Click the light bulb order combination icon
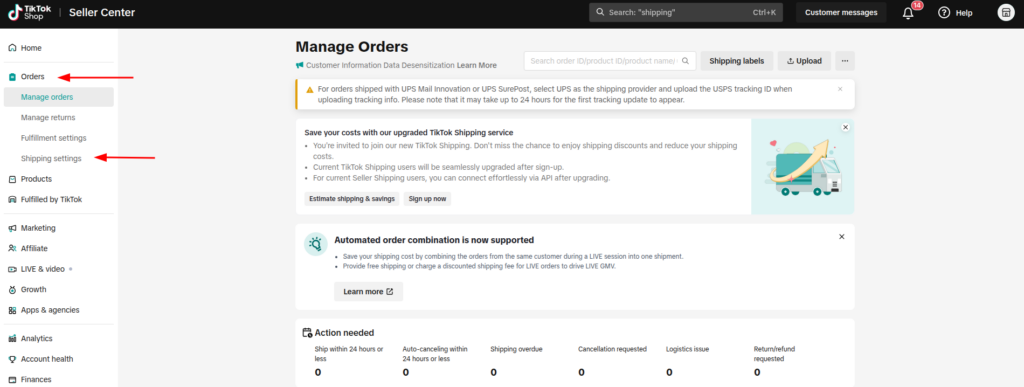 [316, 244]
